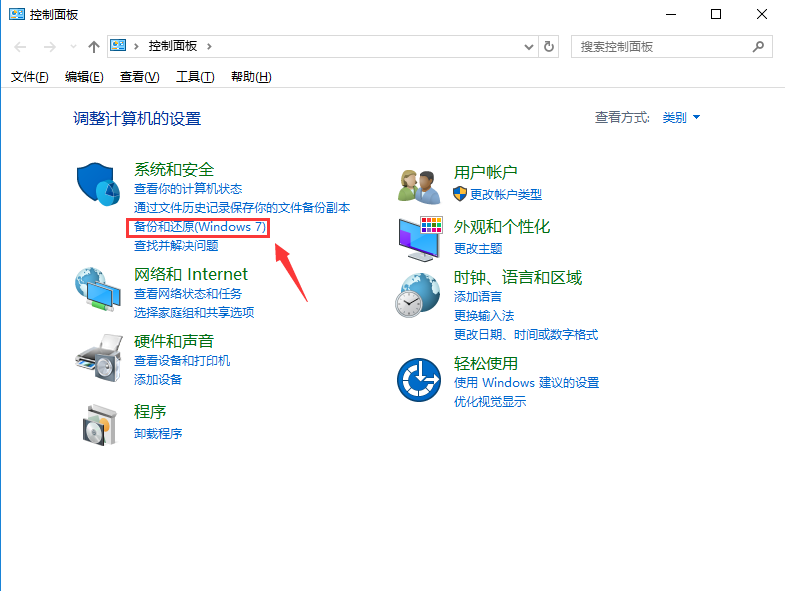Open 备份和还原(Windows 7) link
This screenshot has height=591, width=785.
pyautogui.click(x=200, y=227)
